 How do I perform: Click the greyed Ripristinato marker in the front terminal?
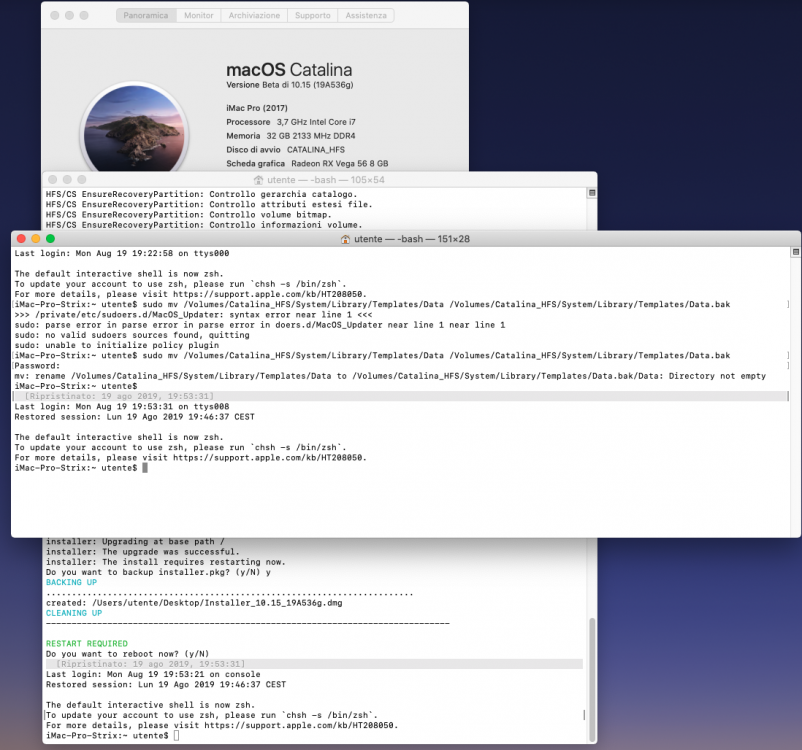pos(119,396)
